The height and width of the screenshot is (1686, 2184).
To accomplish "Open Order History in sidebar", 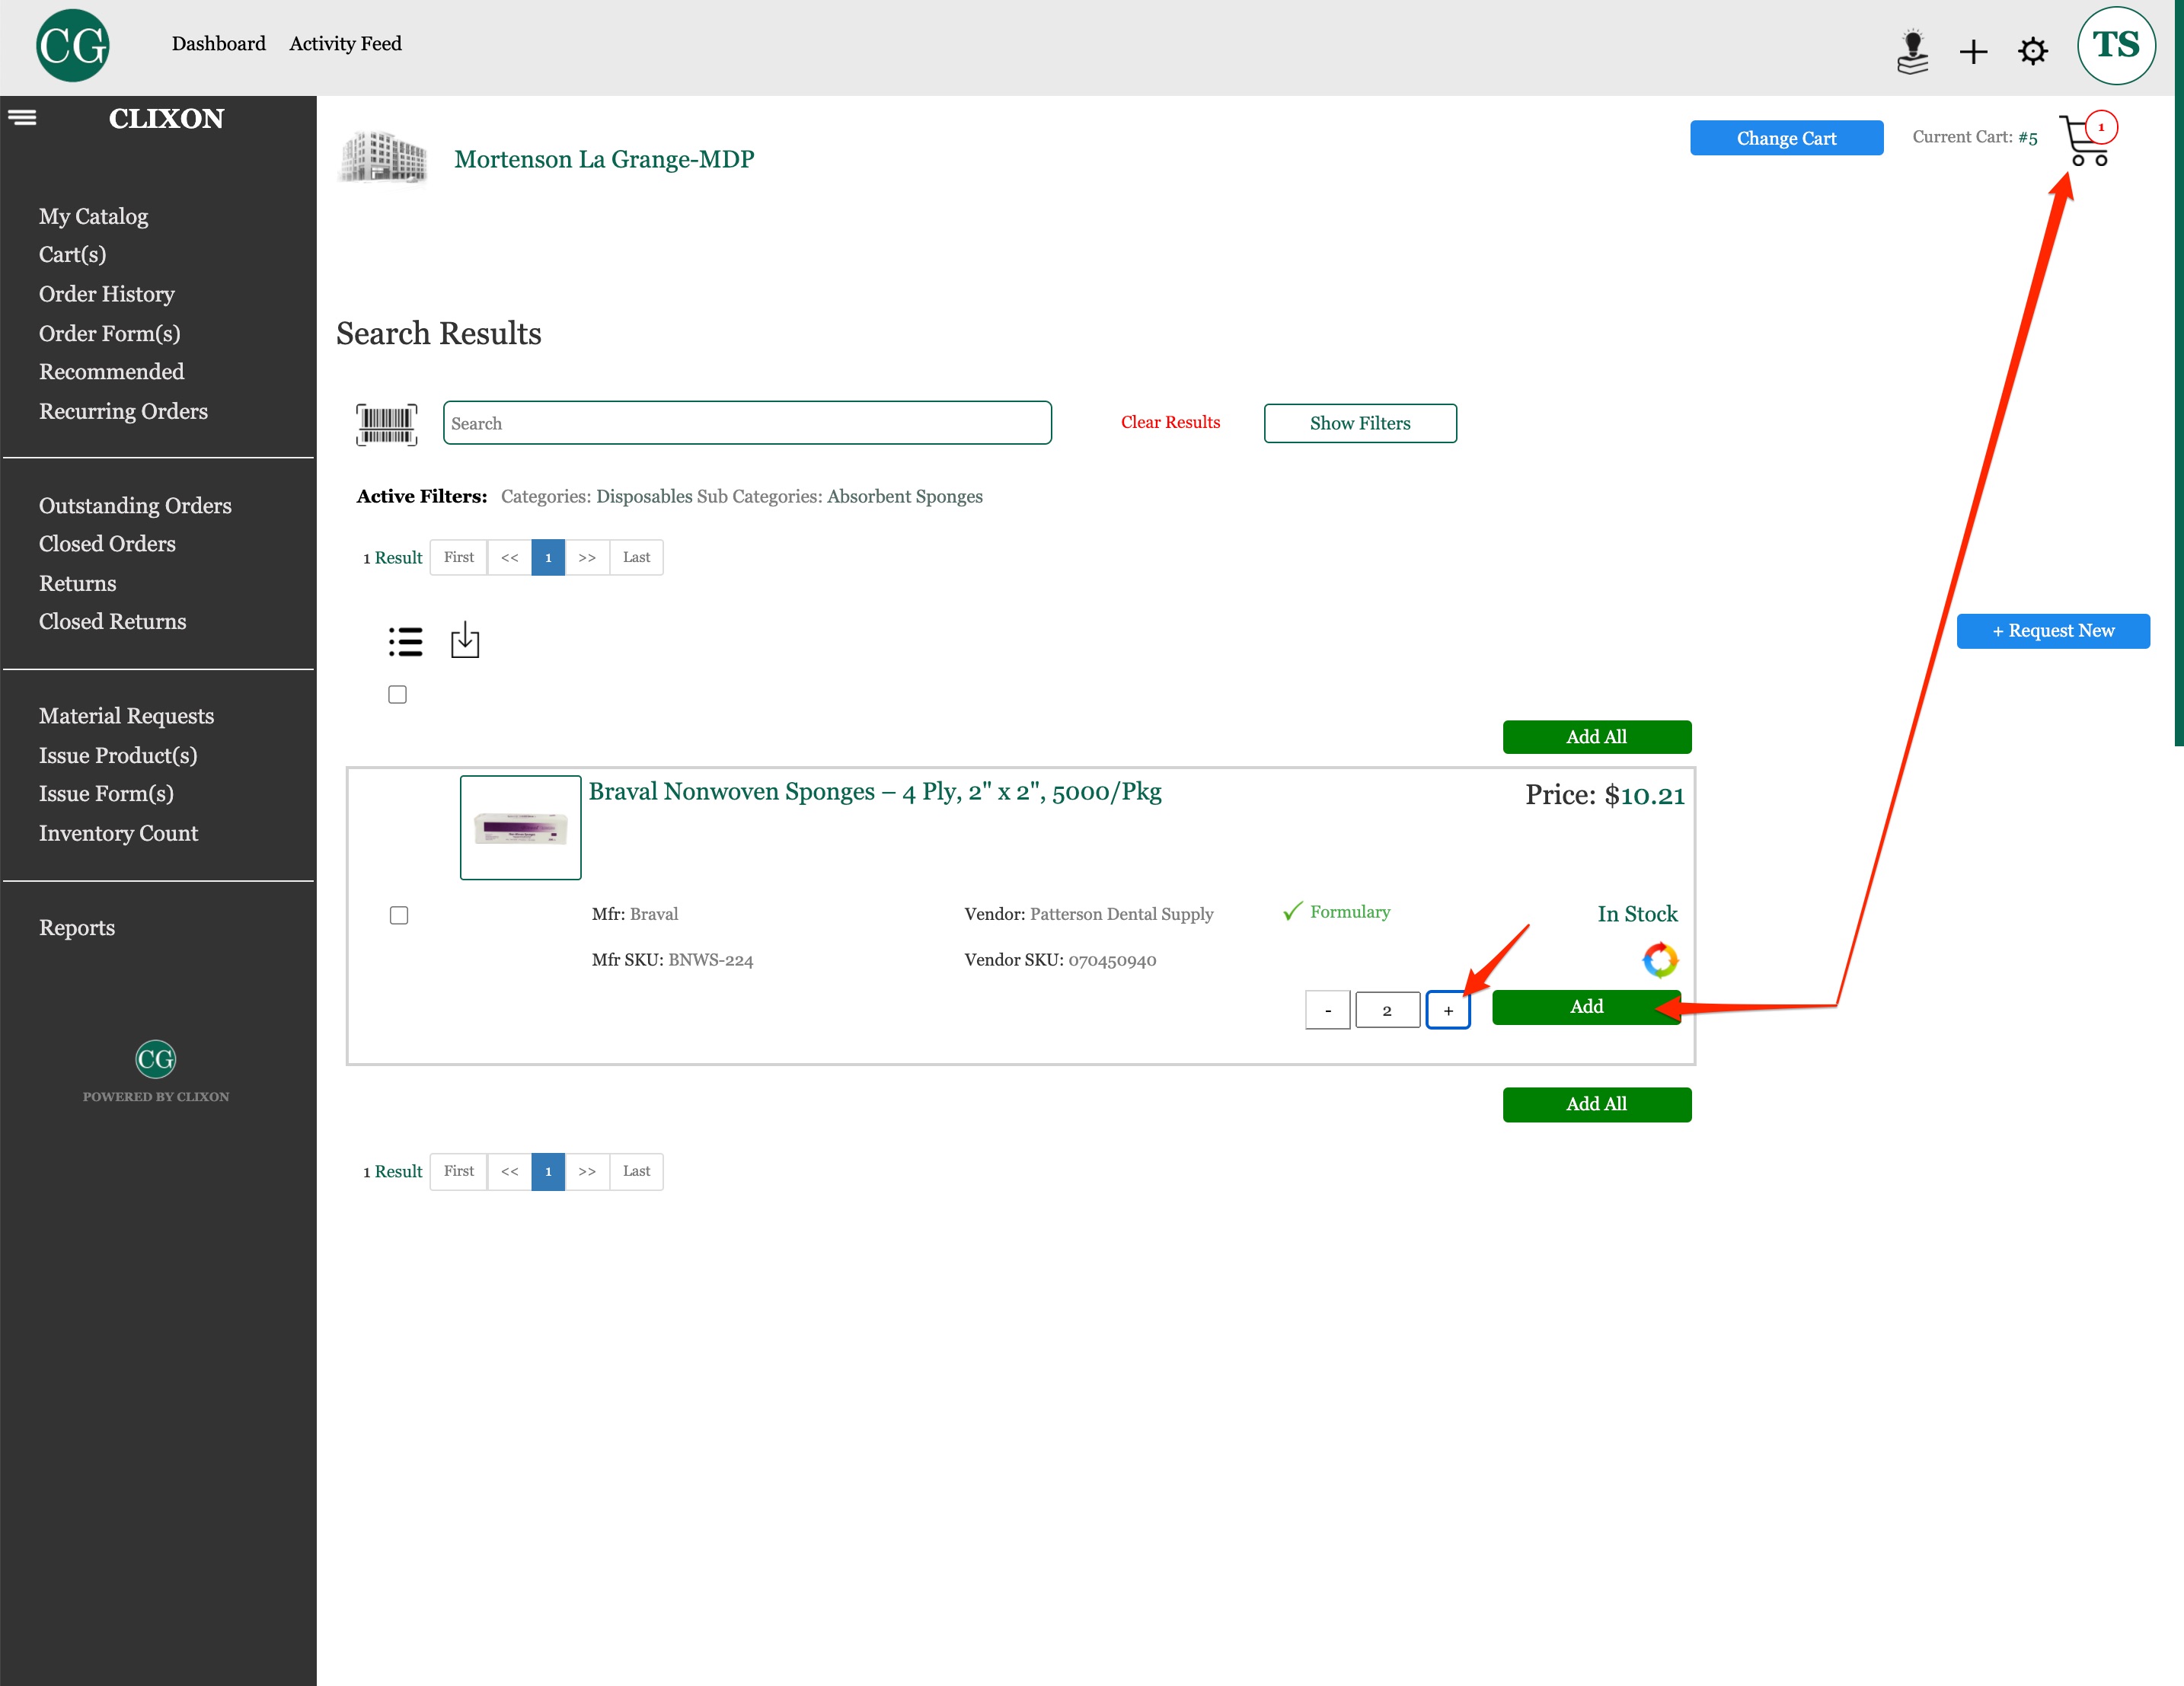I will [x=106, y=294].
